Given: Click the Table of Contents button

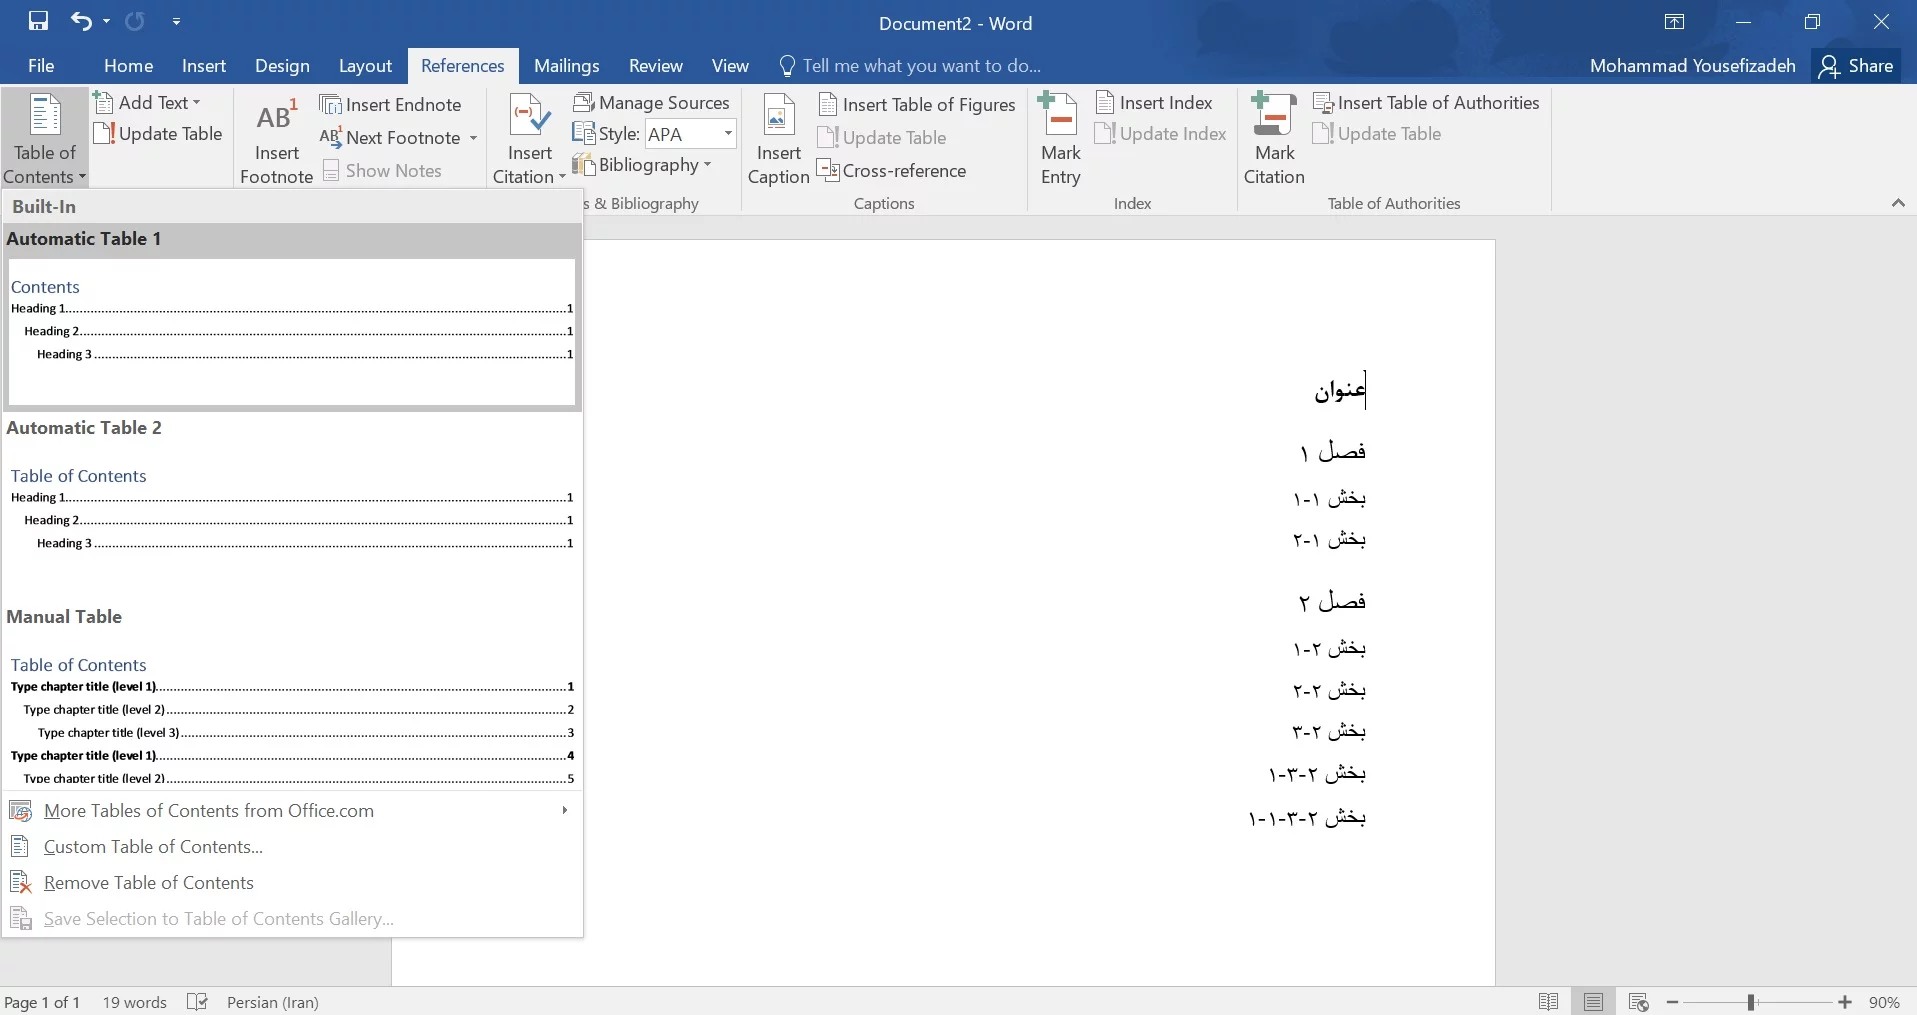Looking at the screenshot, I should pyautogui.click(x=44, y=138).
